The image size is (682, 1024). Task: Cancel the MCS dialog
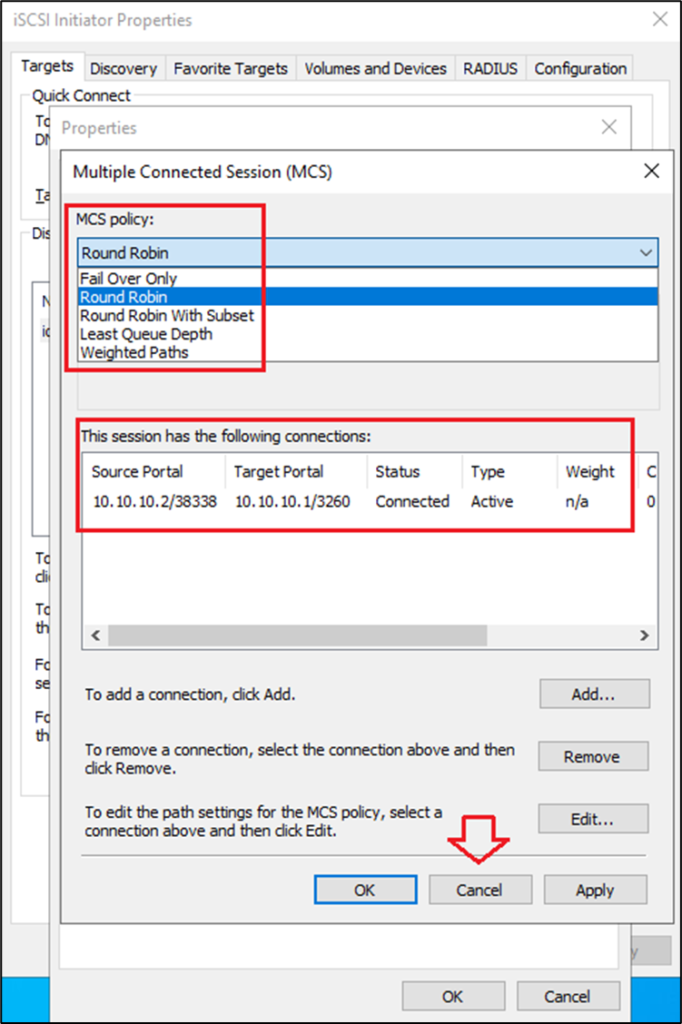[480, 890]
